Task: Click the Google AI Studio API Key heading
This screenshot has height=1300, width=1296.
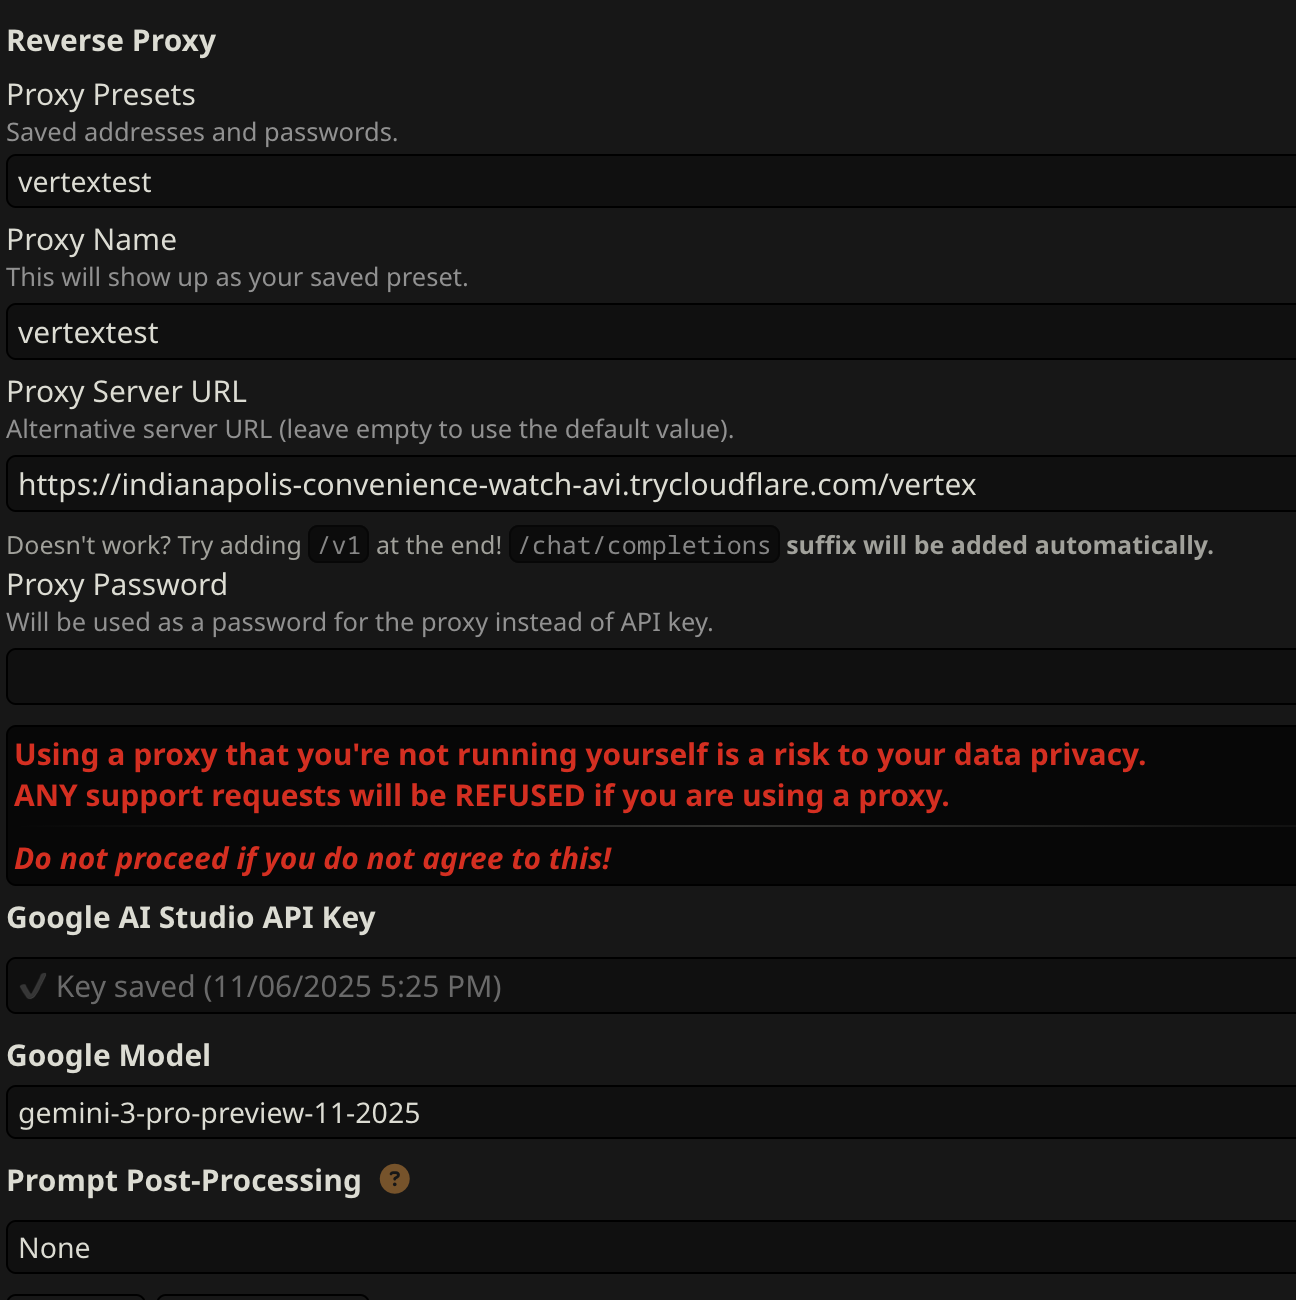Action: [x=191, y=918]
